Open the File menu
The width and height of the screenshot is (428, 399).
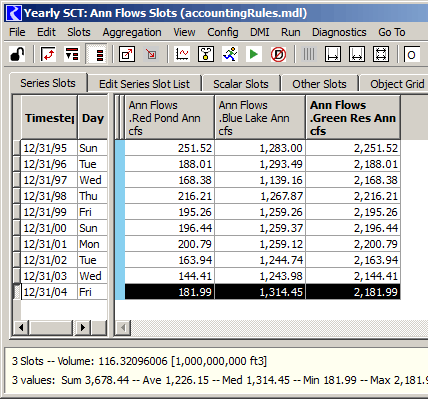coord(17,32)
